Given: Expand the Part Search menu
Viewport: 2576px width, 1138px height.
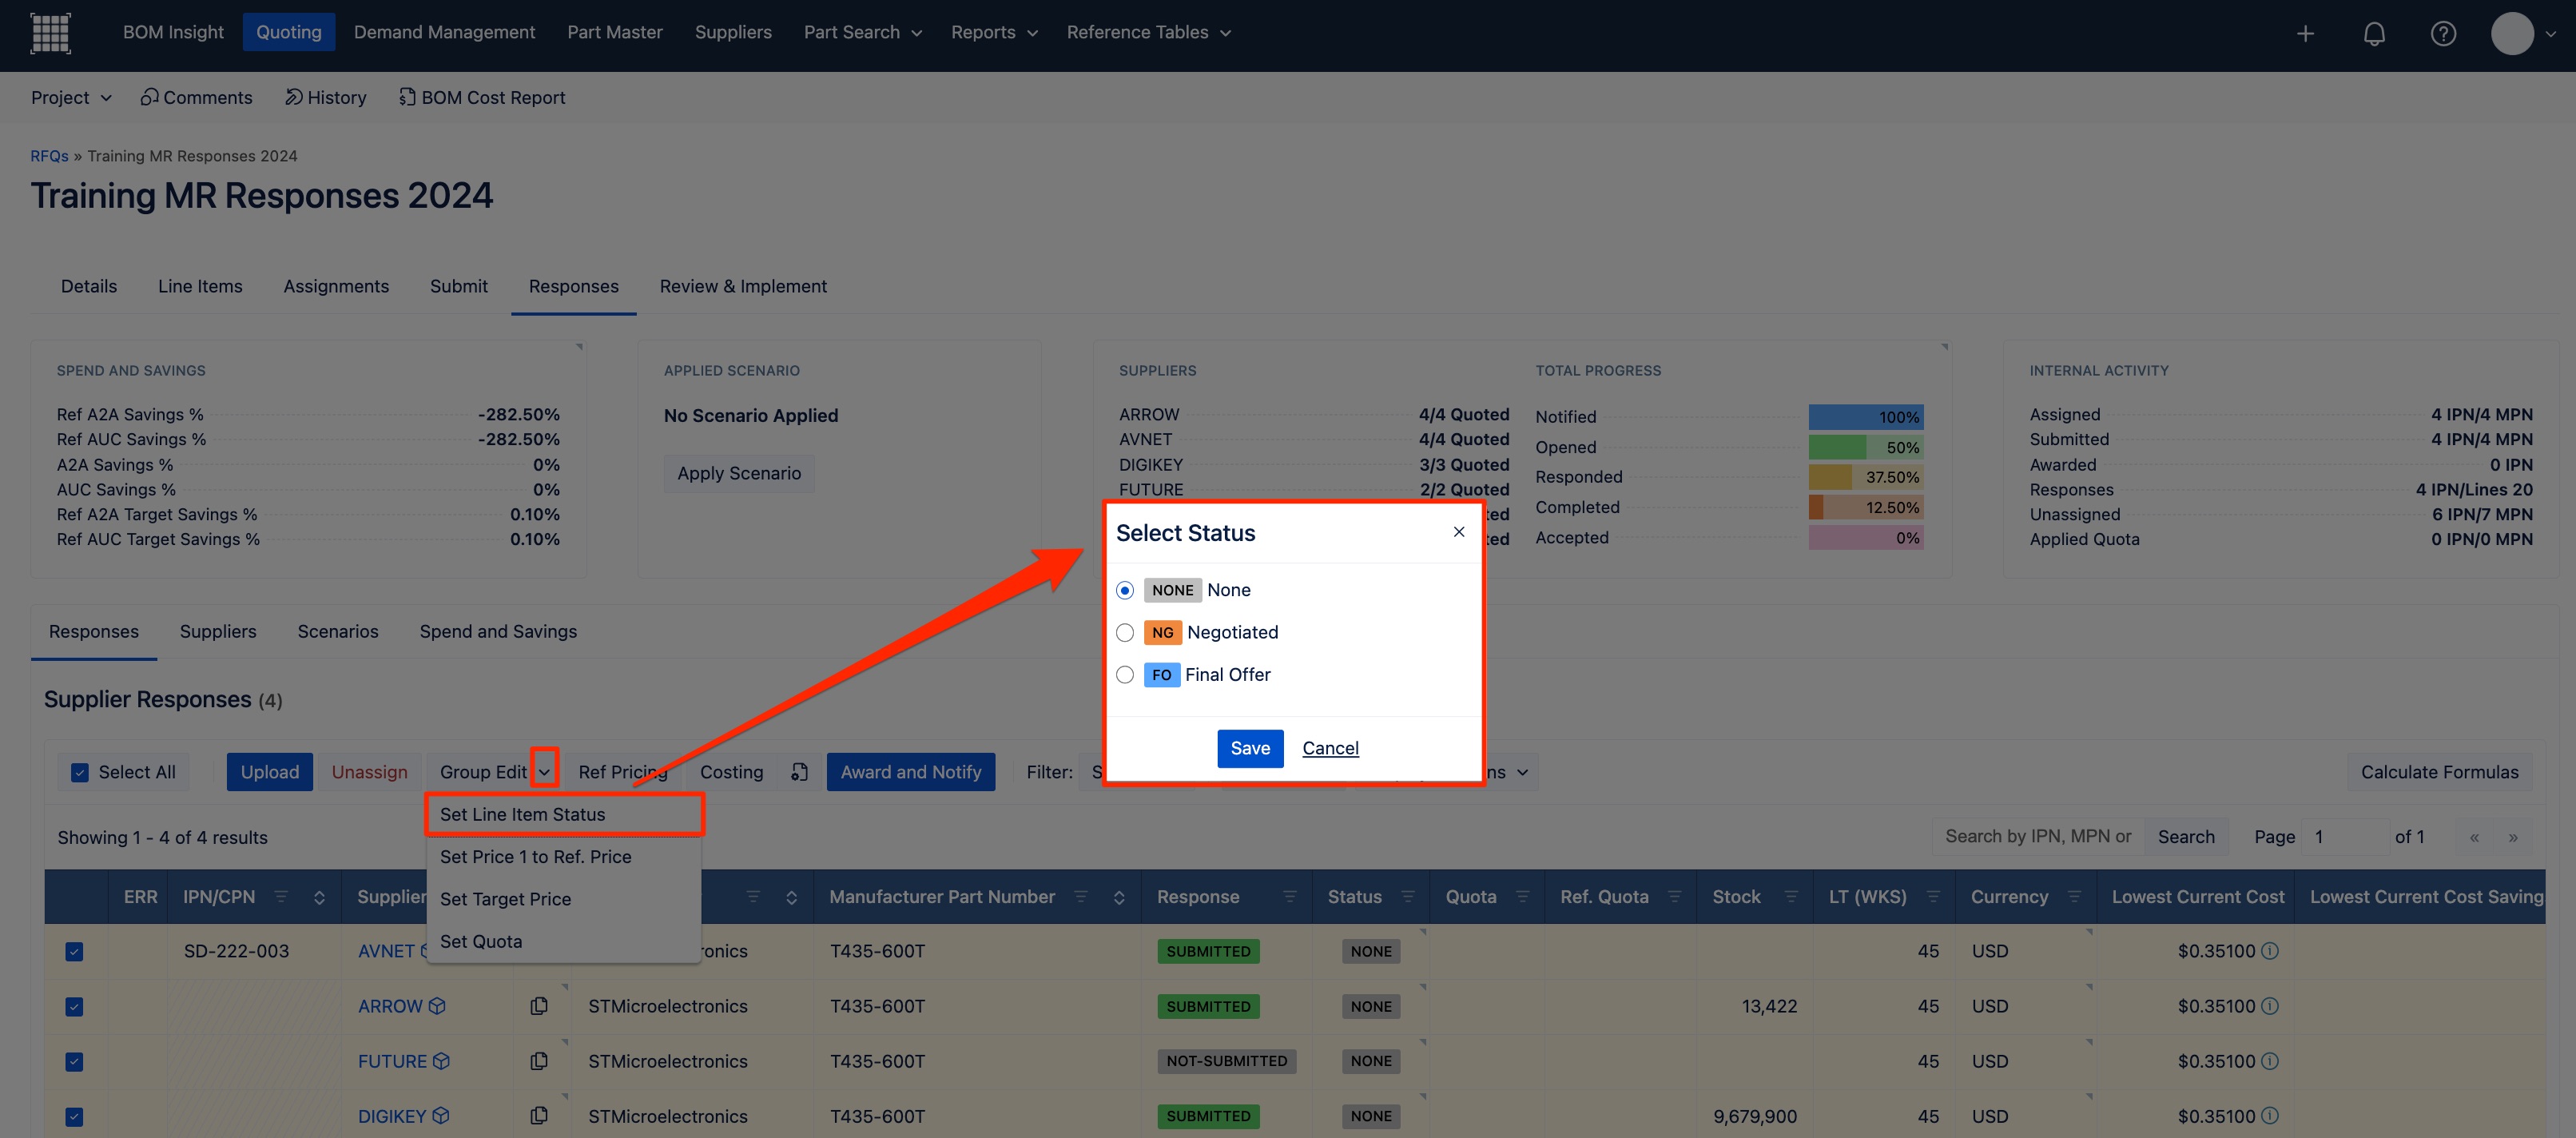Looking at the screenshot, I should click(862, 32).
